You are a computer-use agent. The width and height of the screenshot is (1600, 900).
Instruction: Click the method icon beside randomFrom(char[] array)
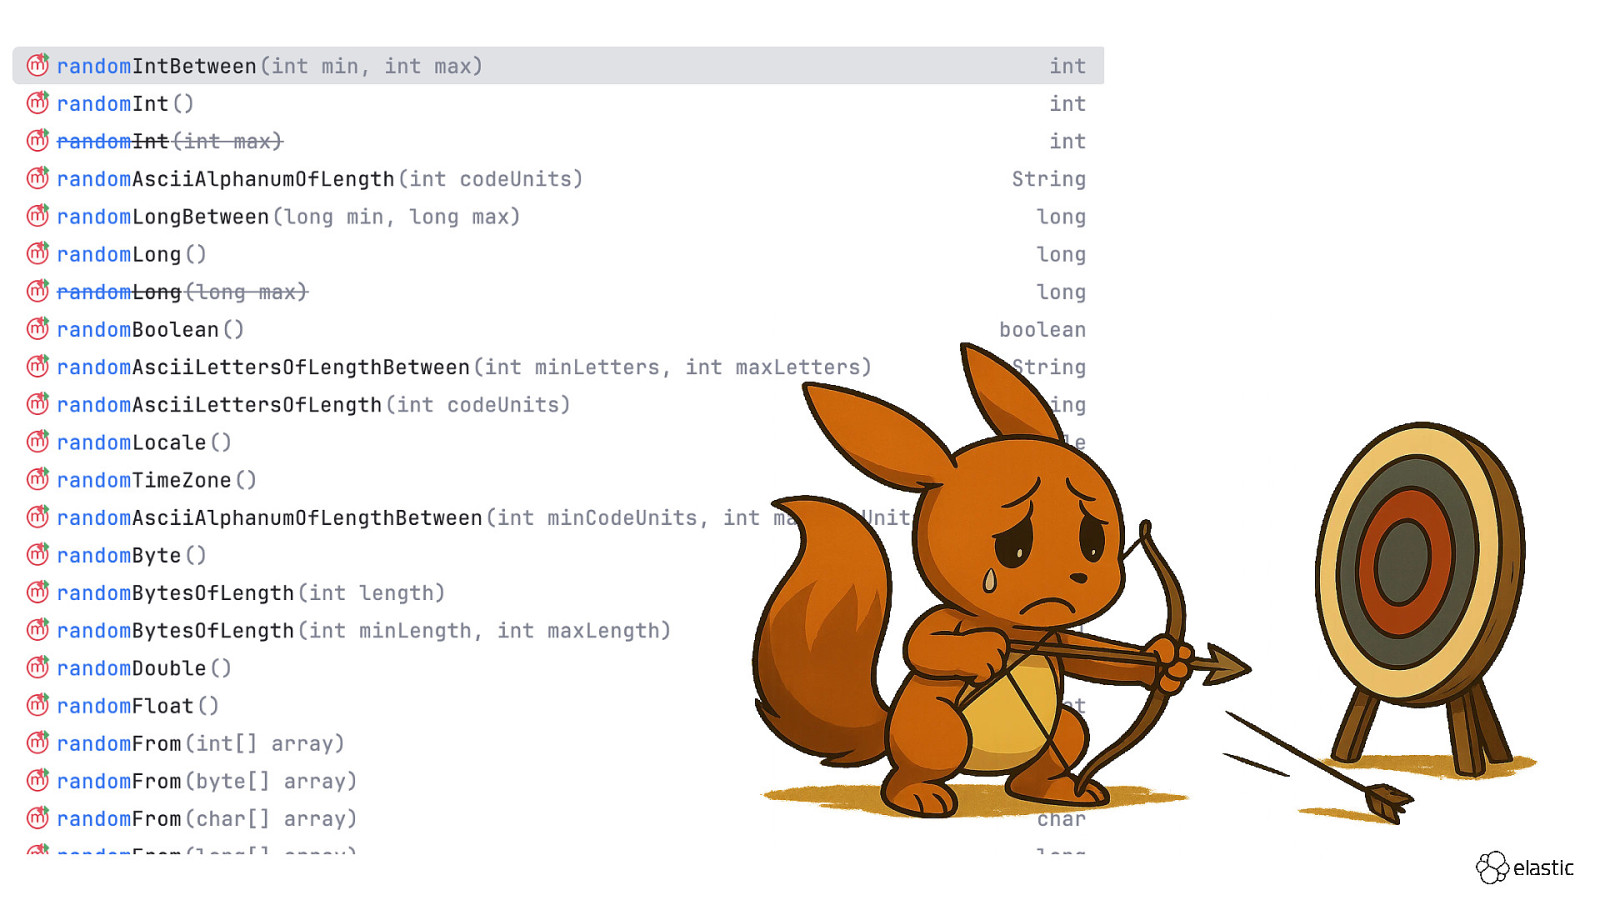pos(38,818)
